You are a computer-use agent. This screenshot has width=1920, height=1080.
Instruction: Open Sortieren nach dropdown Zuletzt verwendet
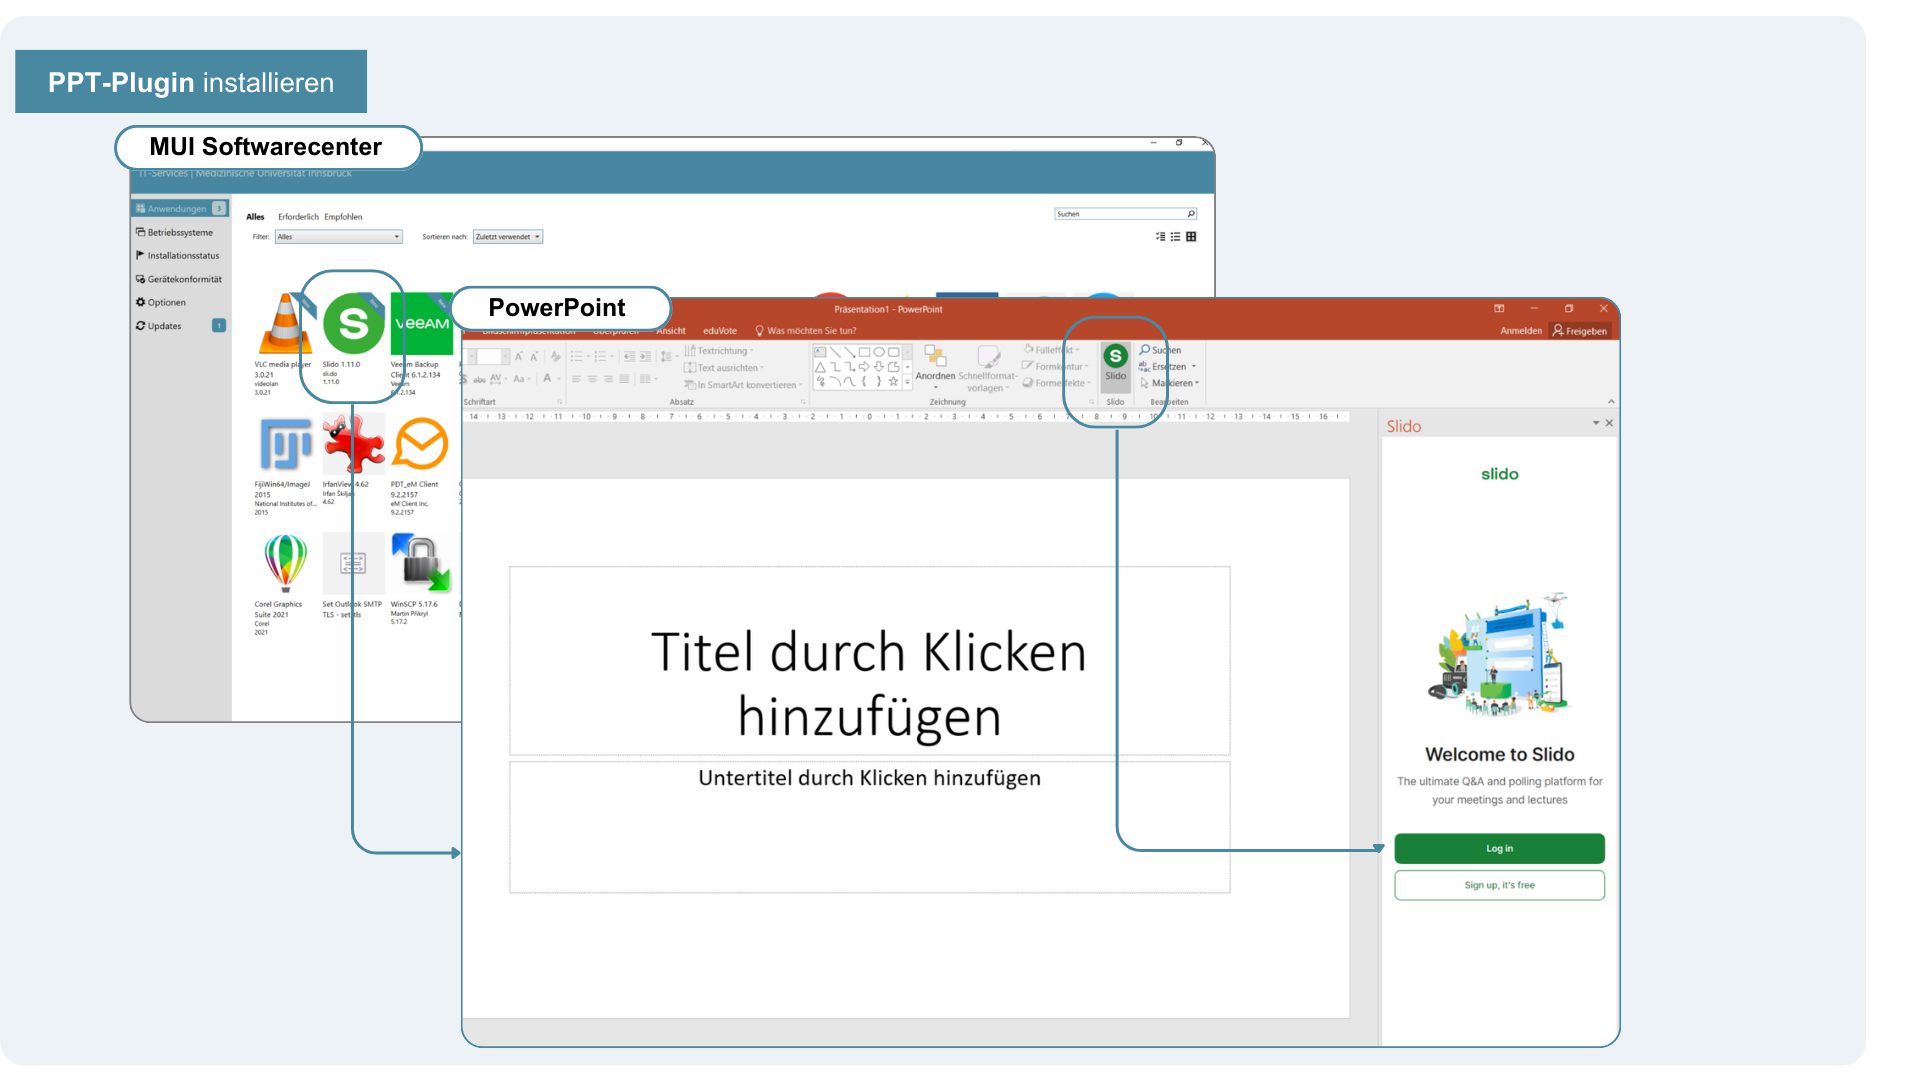(508, 237)
